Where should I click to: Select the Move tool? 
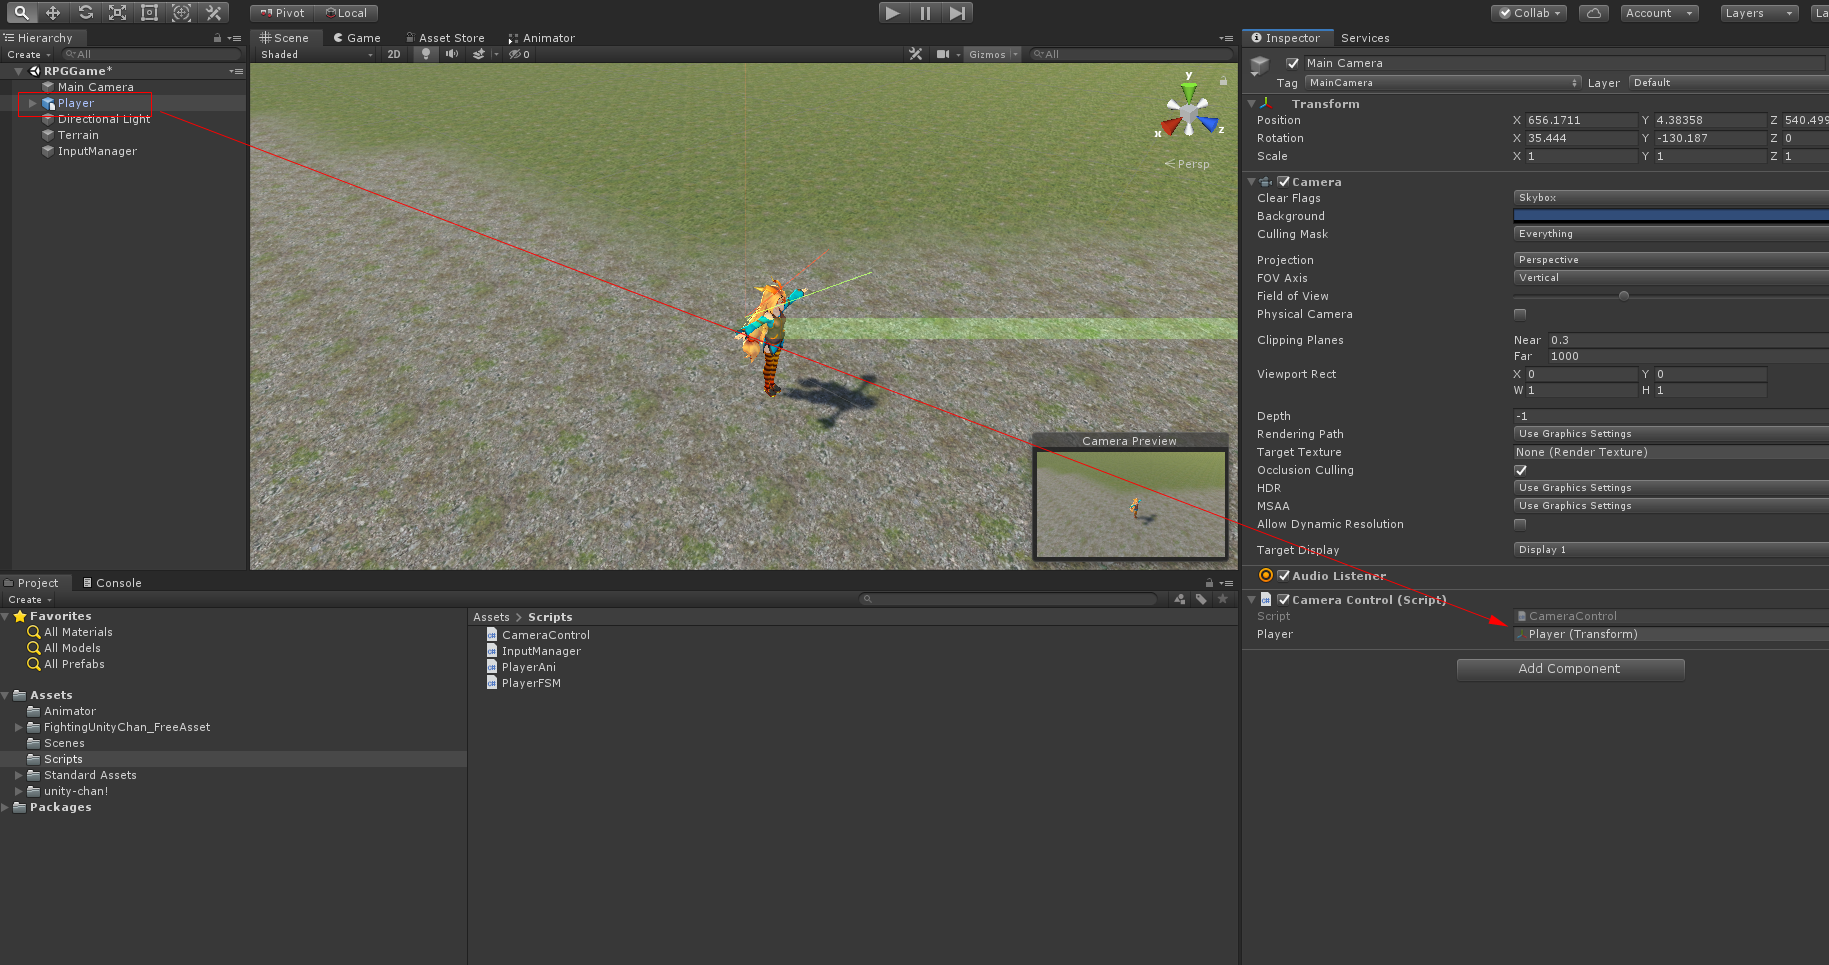click(x=53, y=13)
